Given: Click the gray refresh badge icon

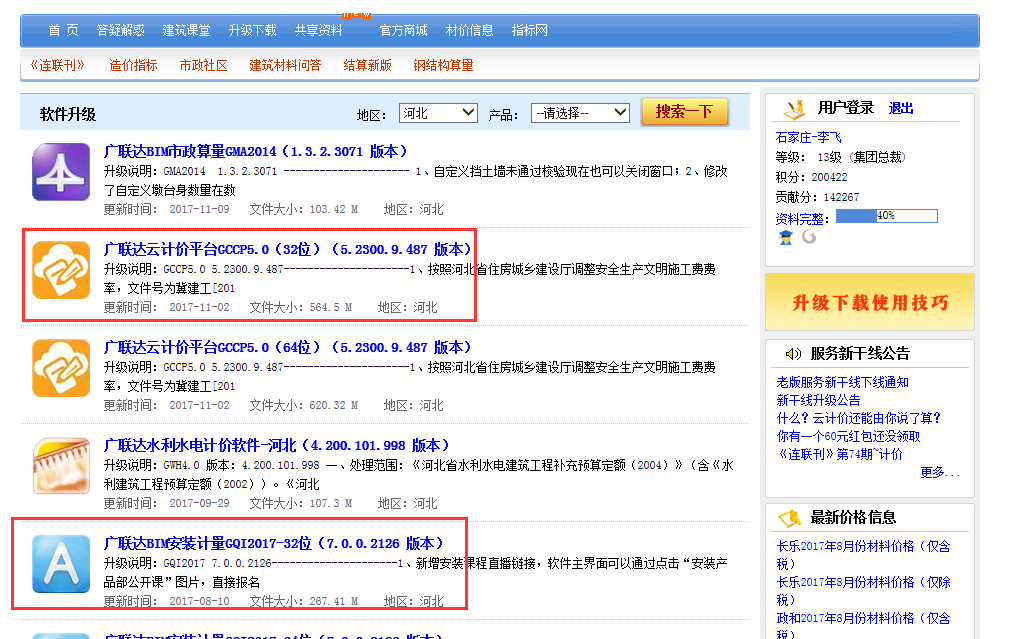Looking at the screenshot, I should pos(809,236).
